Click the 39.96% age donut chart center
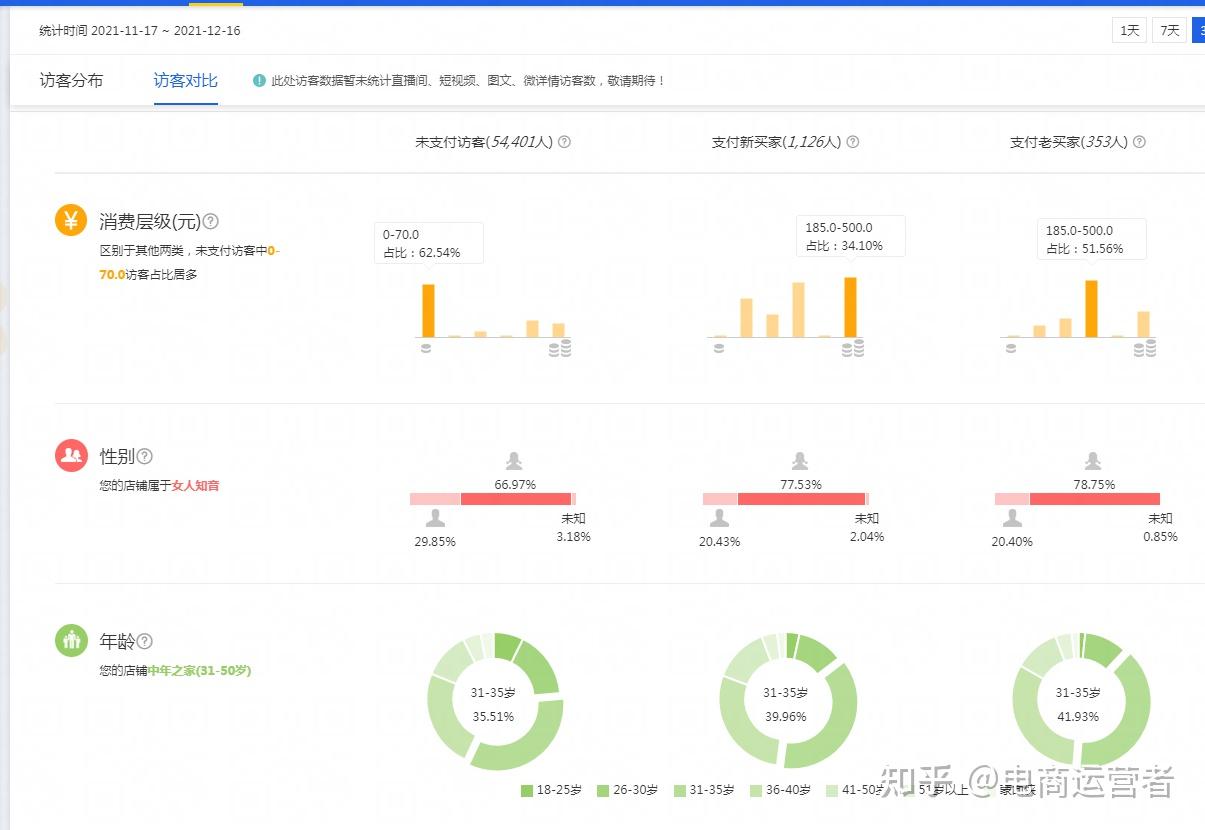The height and width of the screenshot is (830, 1205). point(785,703)
